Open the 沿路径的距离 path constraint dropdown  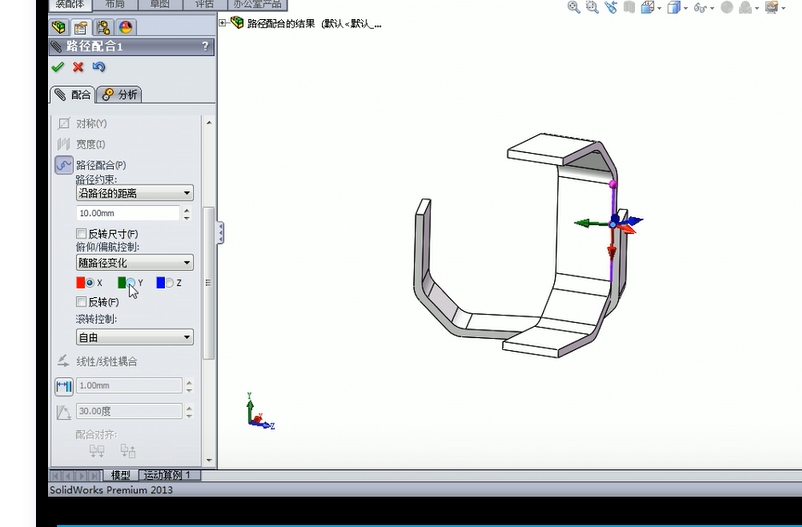pos(135,193)
